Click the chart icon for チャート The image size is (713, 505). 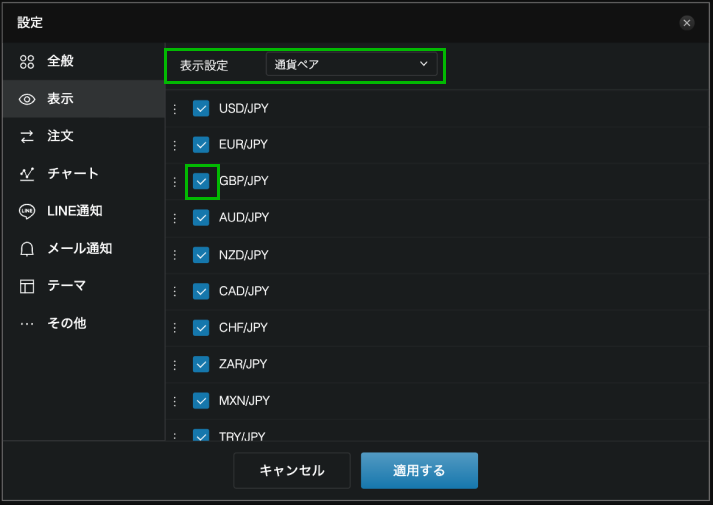27,174
